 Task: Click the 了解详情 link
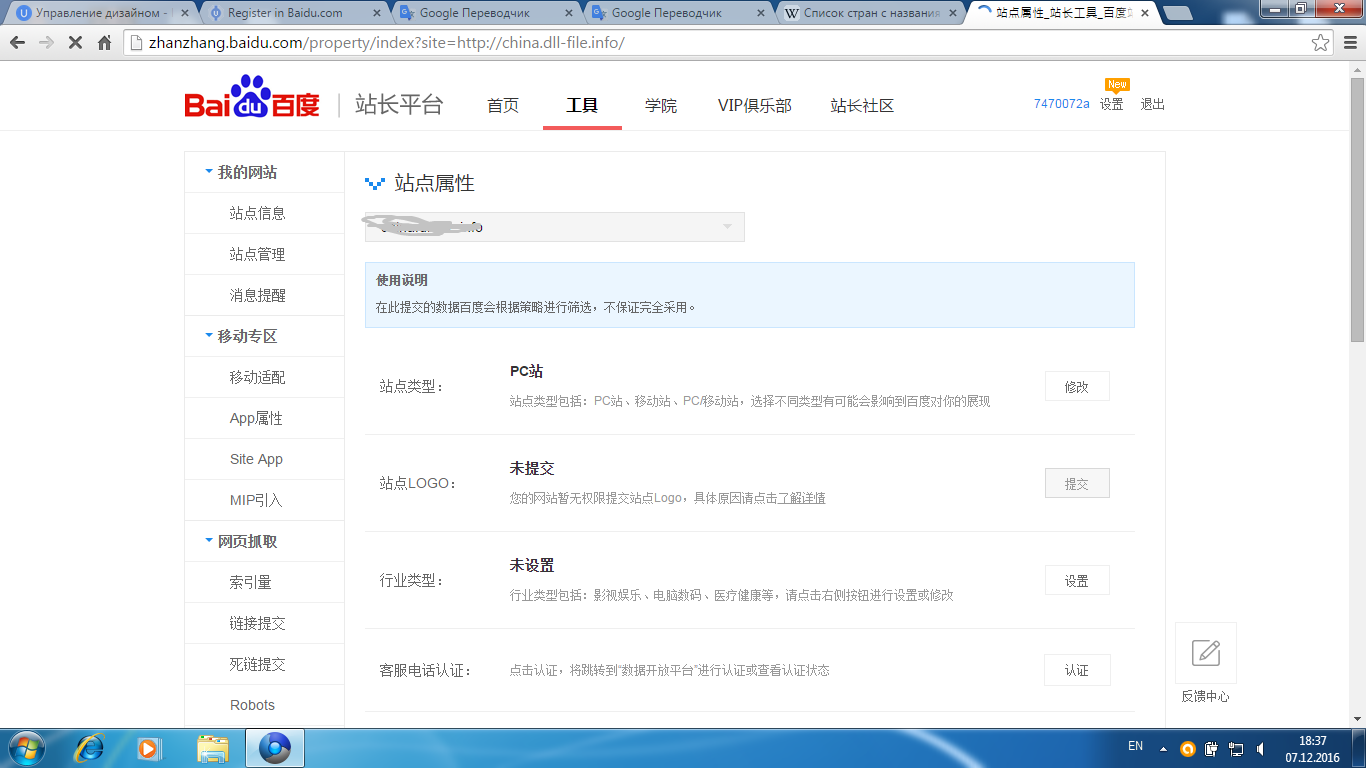point(801,498)
